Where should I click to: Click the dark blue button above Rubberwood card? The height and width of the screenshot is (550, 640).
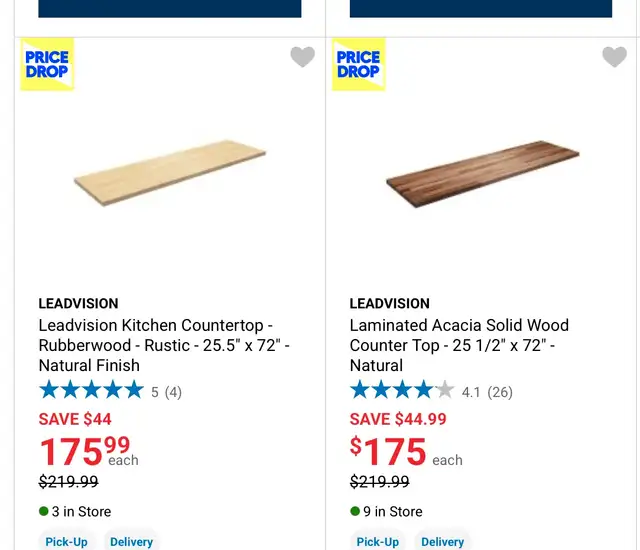click(170, 9)
